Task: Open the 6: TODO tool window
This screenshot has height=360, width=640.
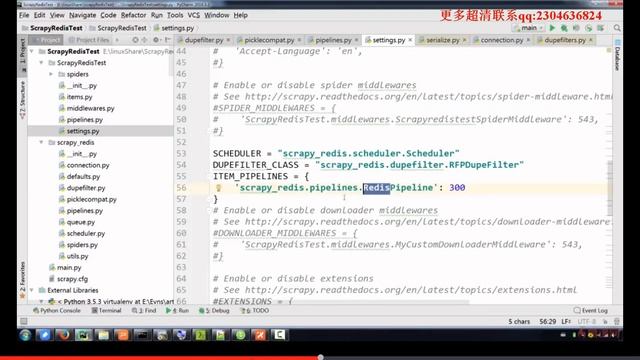Action: tap(255, 311)
